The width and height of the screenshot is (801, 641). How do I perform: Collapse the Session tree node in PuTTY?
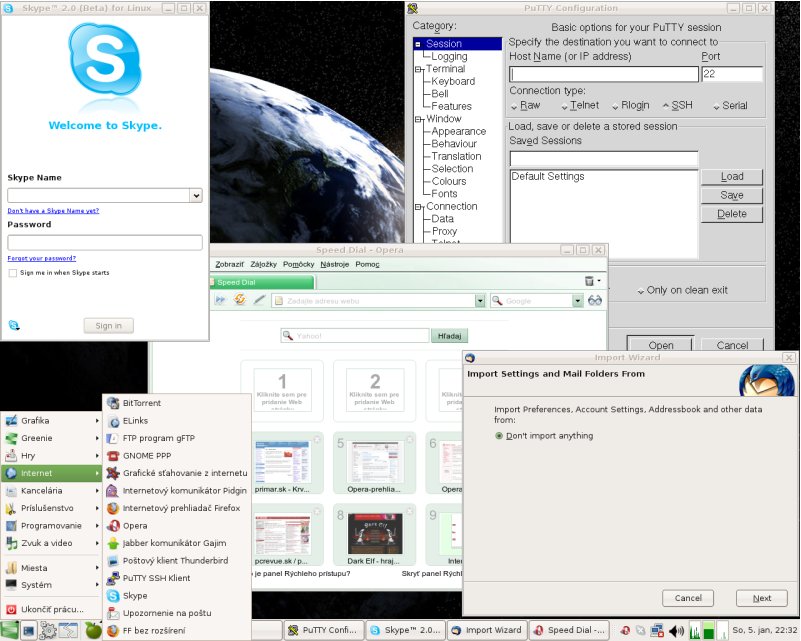(418, 44)
